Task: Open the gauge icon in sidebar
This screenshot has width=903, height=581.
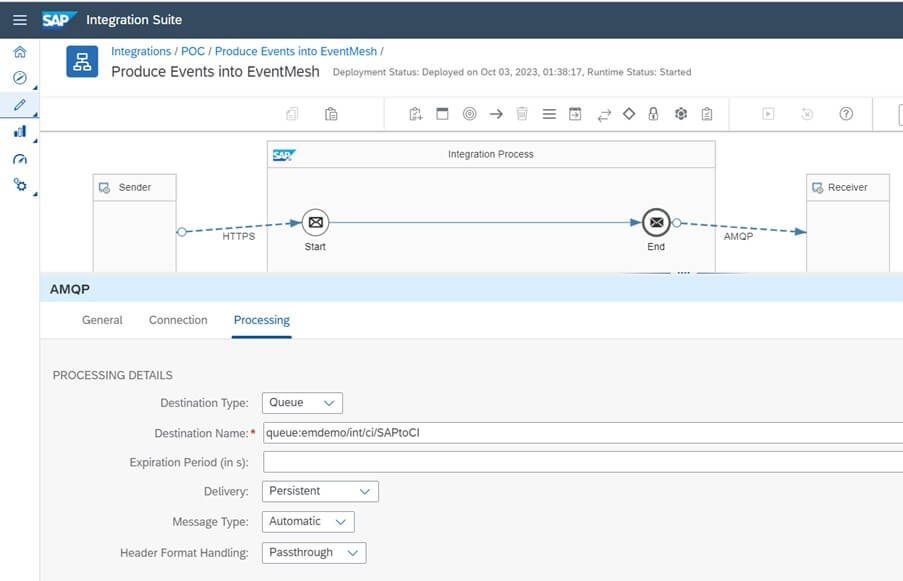Action: [x=20, y=159]
